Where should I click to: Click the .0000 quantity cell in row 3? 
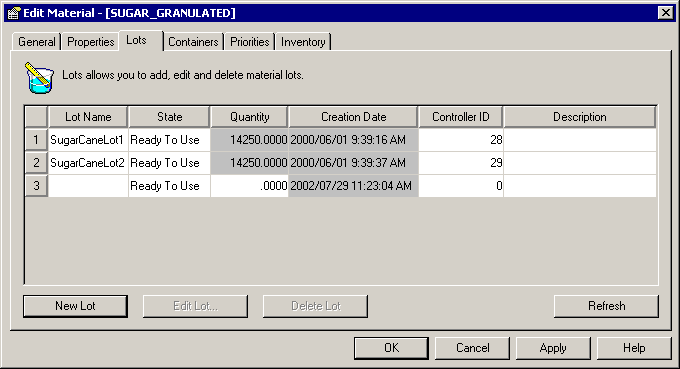[249, 186]
